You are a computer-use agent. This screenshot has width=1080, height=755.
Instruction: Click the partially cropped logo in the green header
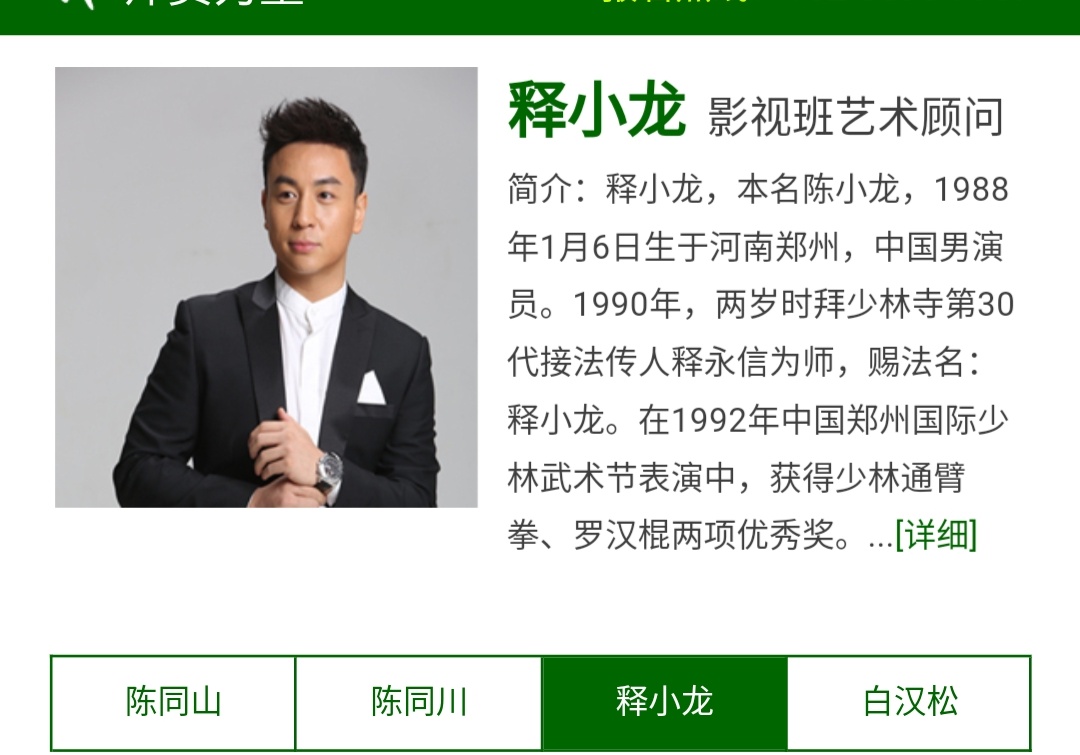77,3
